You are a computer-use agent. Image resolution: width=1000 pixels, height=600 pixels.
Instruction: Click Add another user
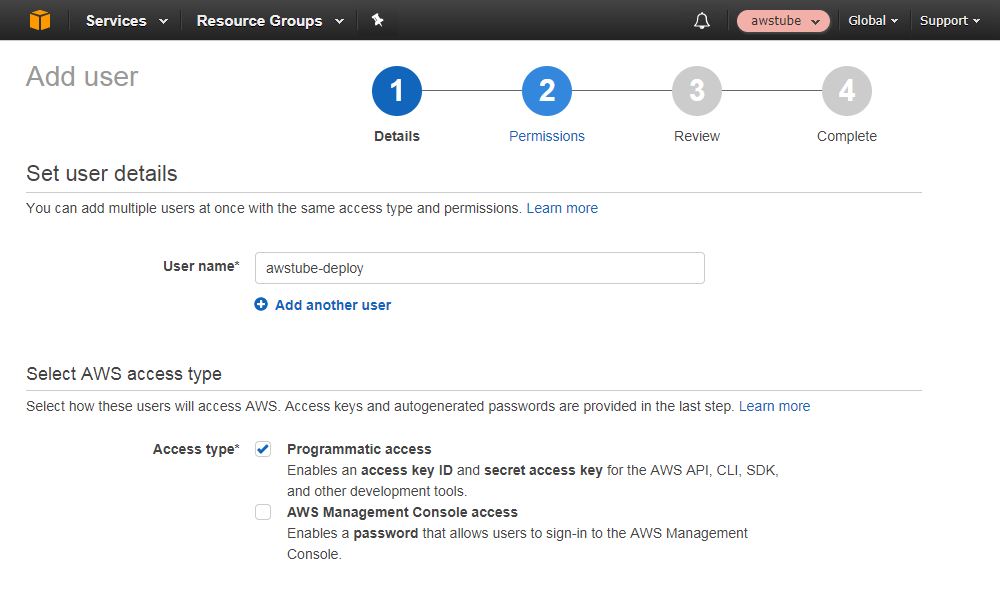click(x=332, y=304)
